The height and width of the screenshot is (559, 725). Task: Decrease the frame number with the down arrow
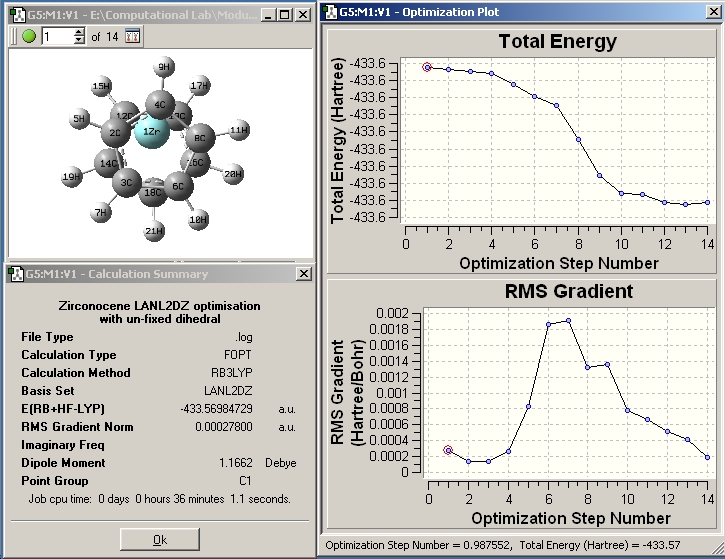pos(78,41)
